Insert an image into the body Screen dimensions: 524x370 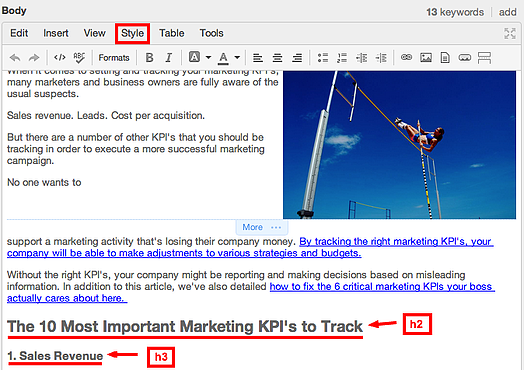(x=426, y=57)
